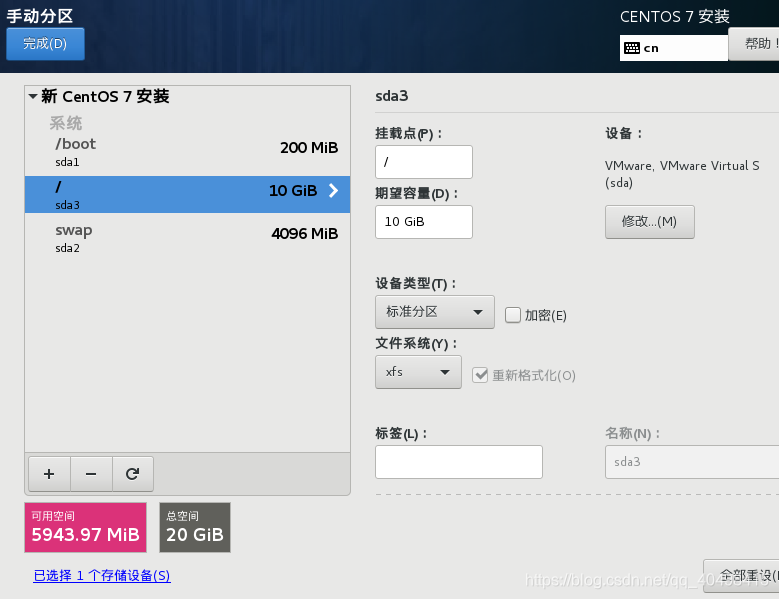The height and width of the screenshot is (599, 779).
Task: Open the 设备类型 dropdown showing 标准分区
Action: 435,312
